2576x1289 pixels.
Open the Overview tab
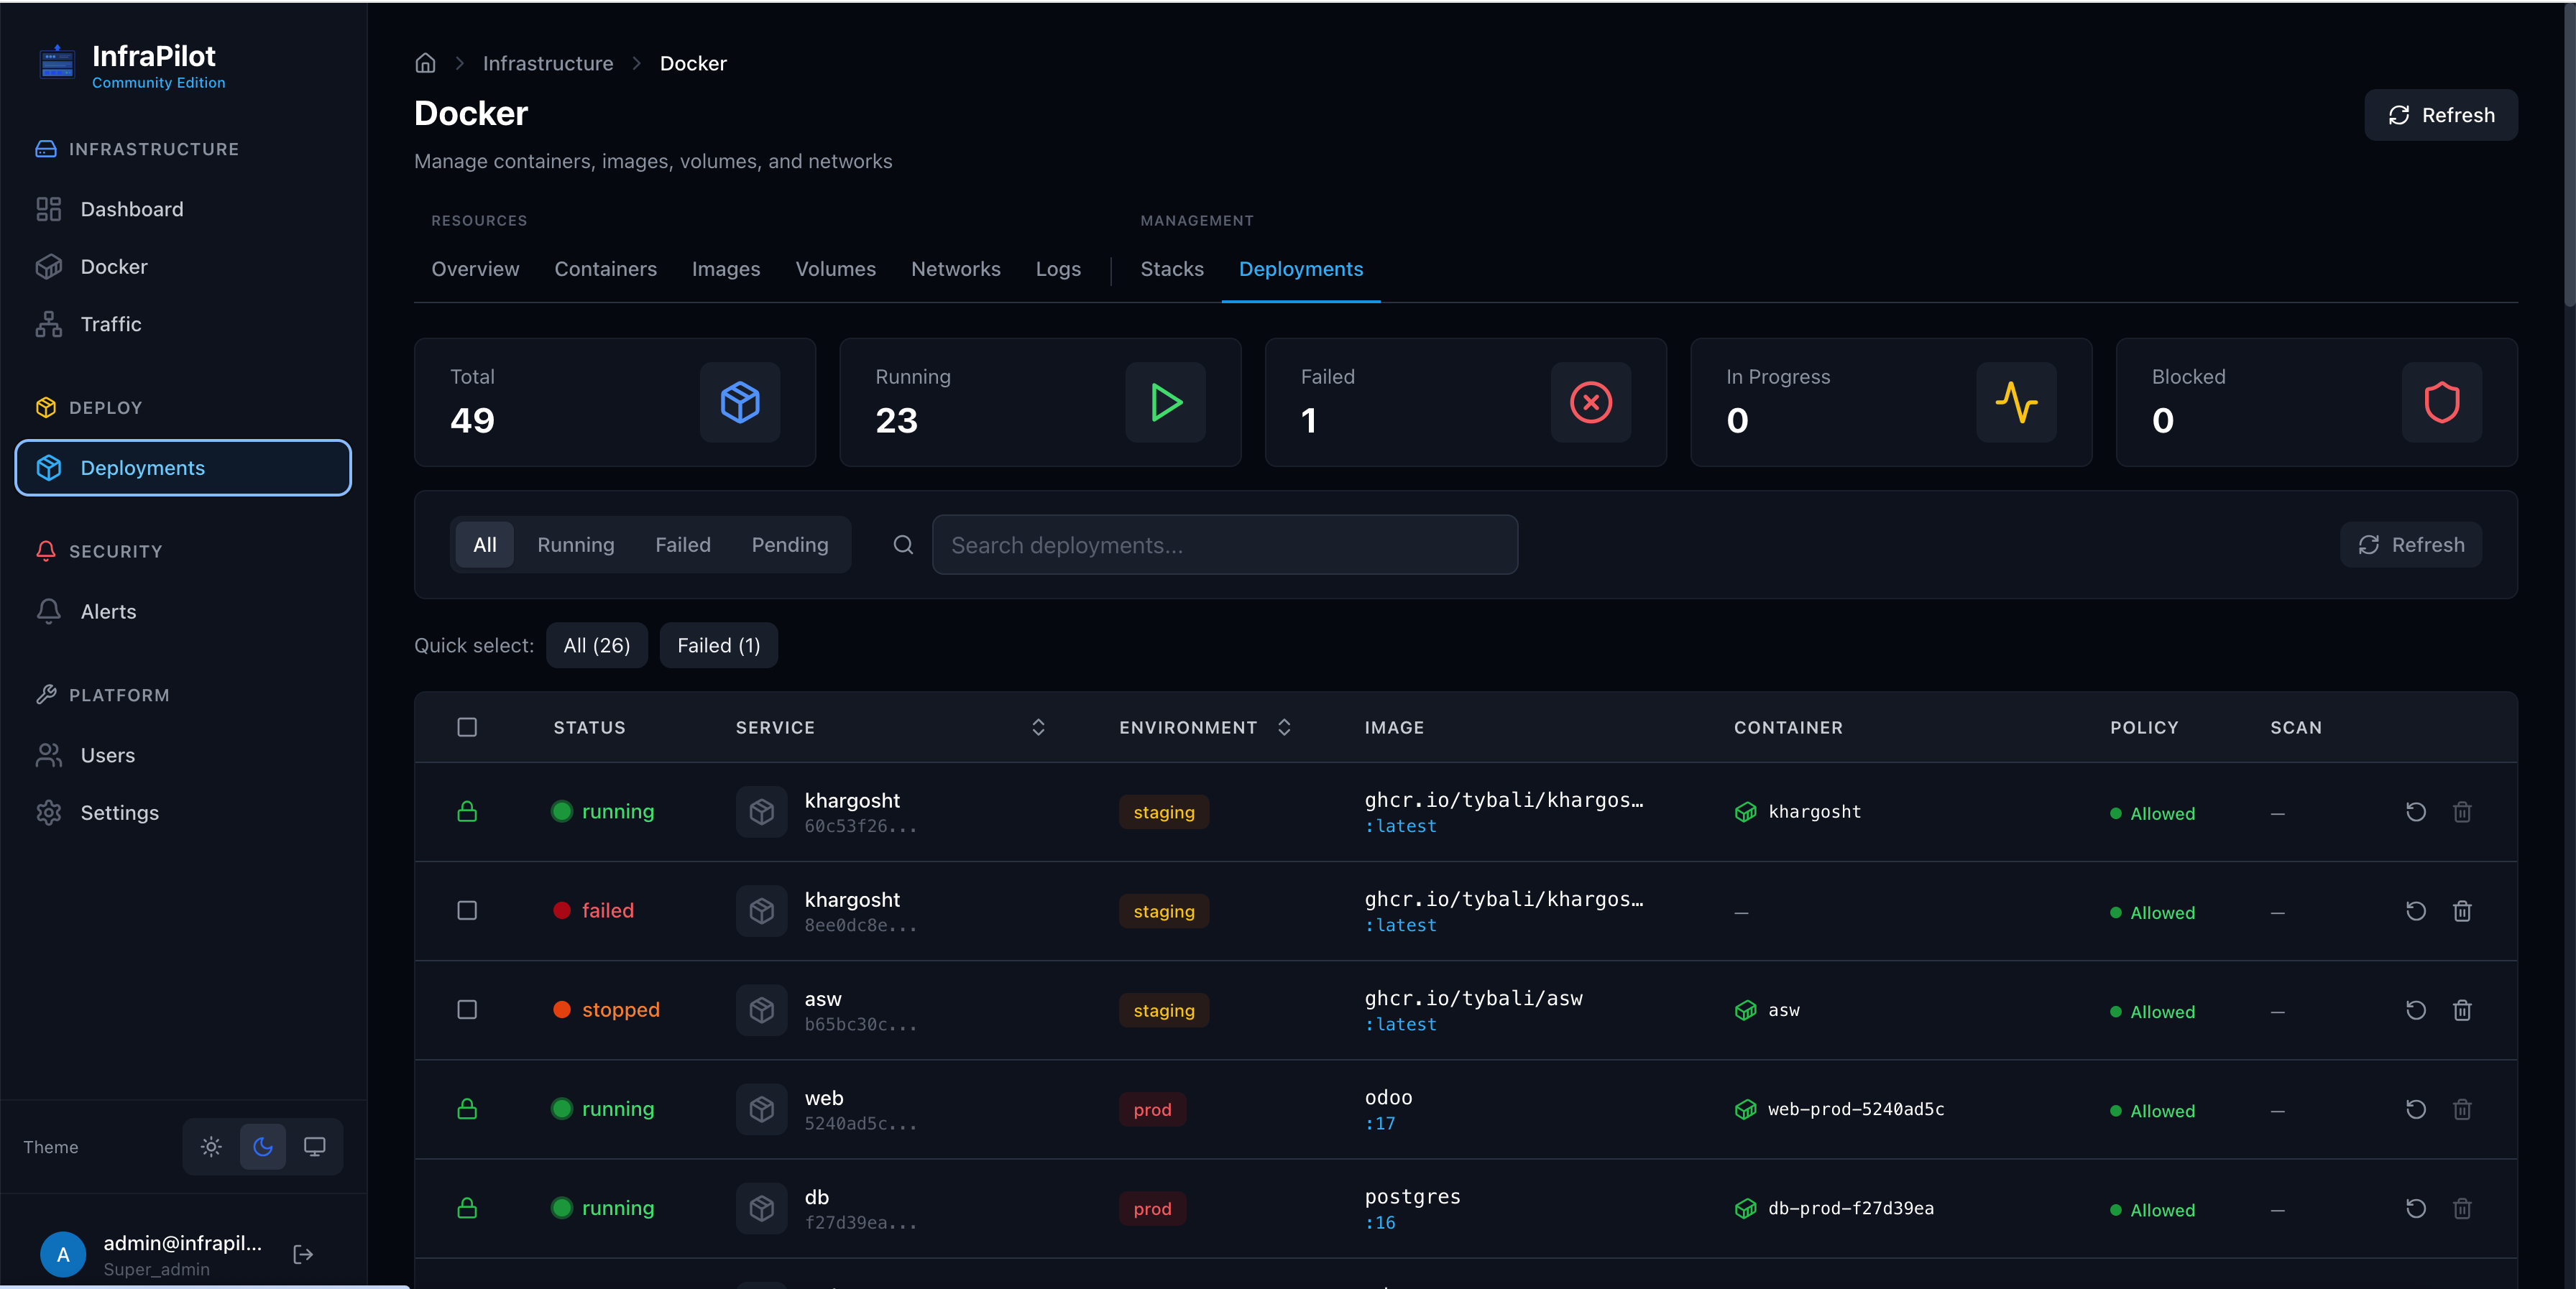(475, 269)
